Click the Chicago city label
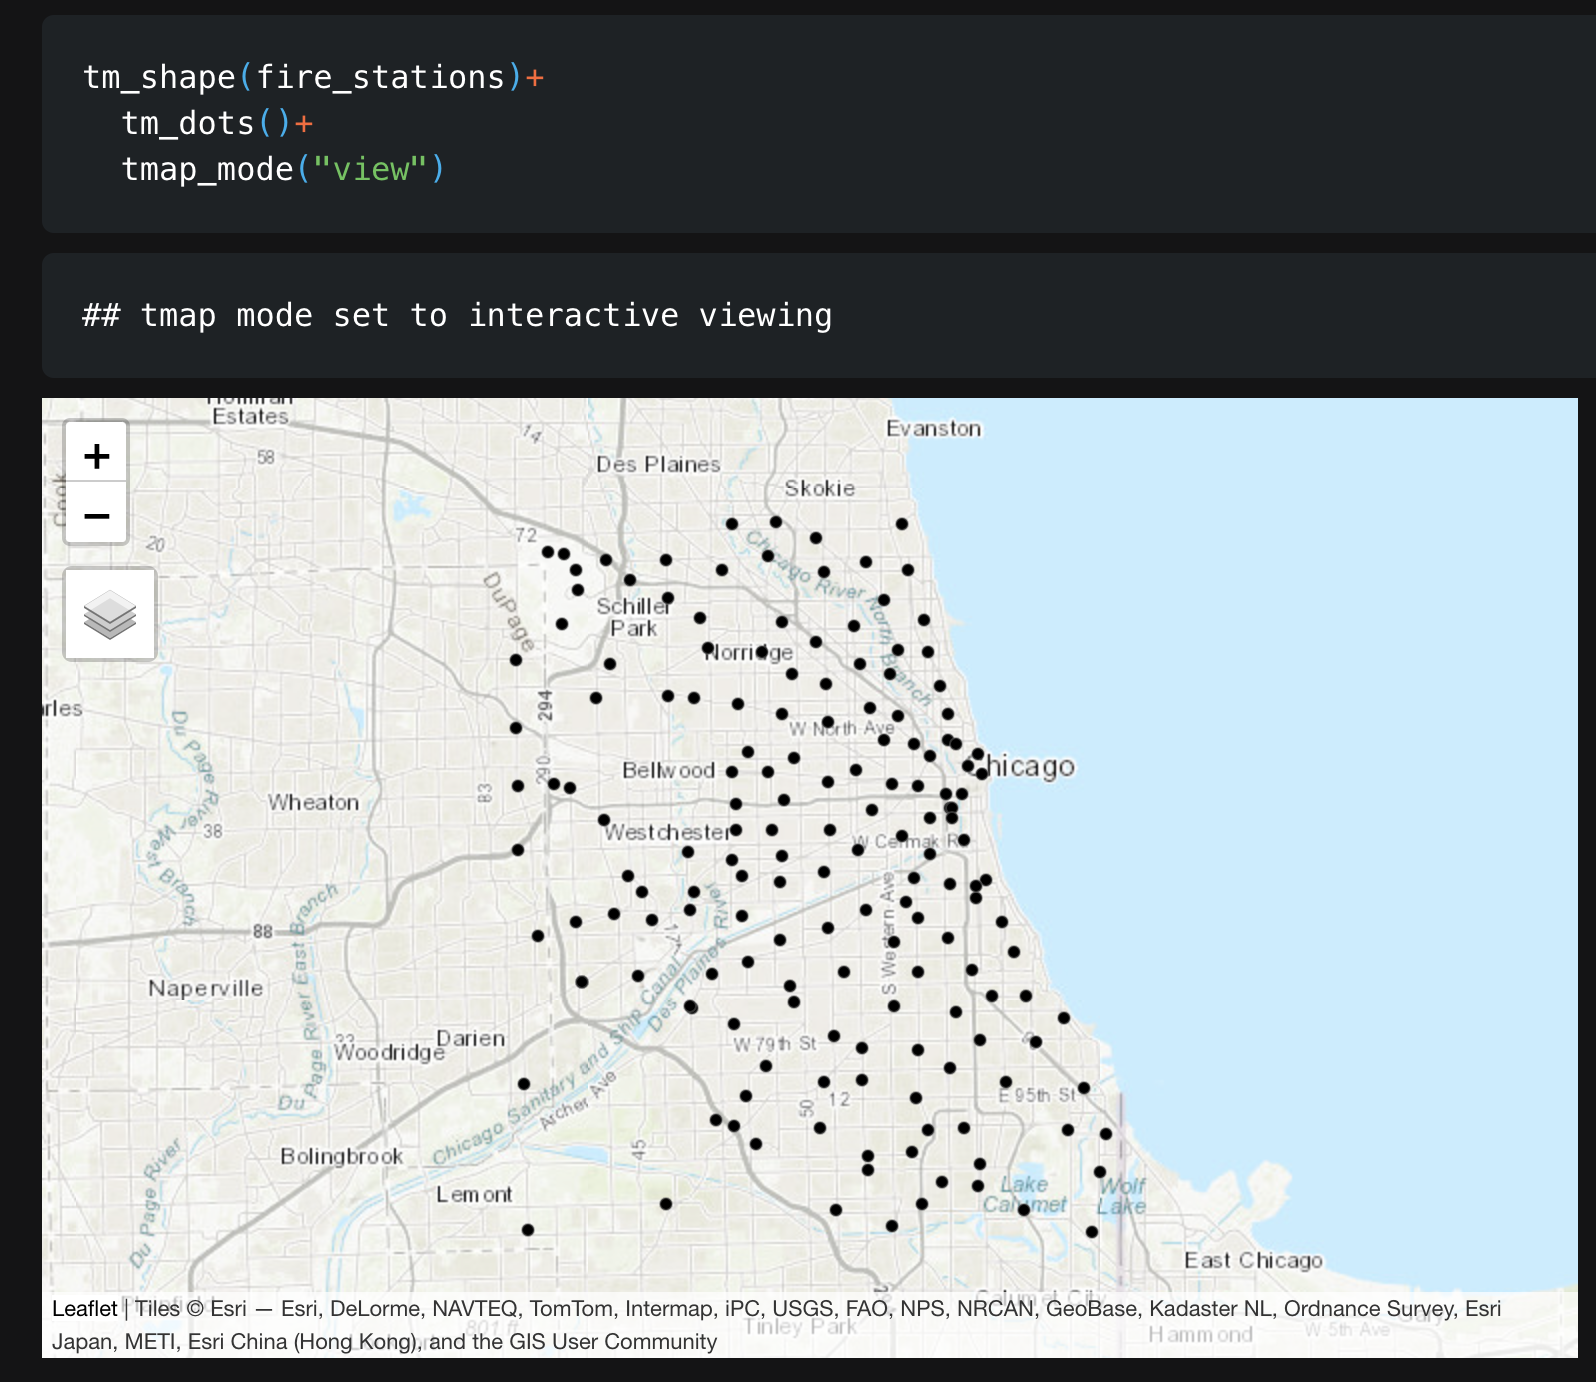The height and width of the screenshot is (1382, 1596). point(1030,767)
